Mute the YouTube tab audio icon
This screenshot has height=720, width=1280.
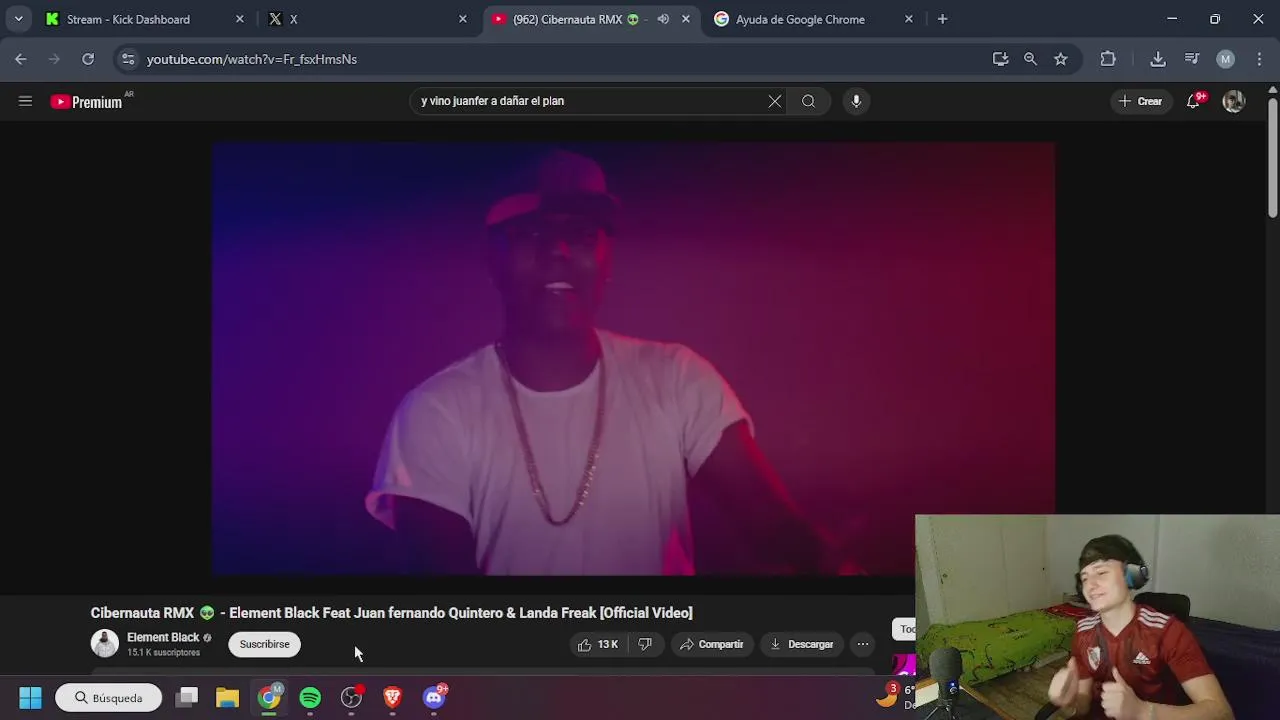pyautogui.click(x=663, y=19)
